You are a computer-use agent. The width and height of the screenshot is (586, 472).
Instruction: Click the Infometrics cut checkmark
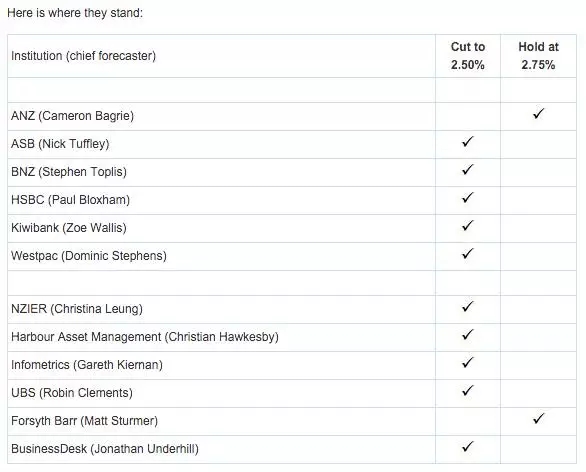468,363
